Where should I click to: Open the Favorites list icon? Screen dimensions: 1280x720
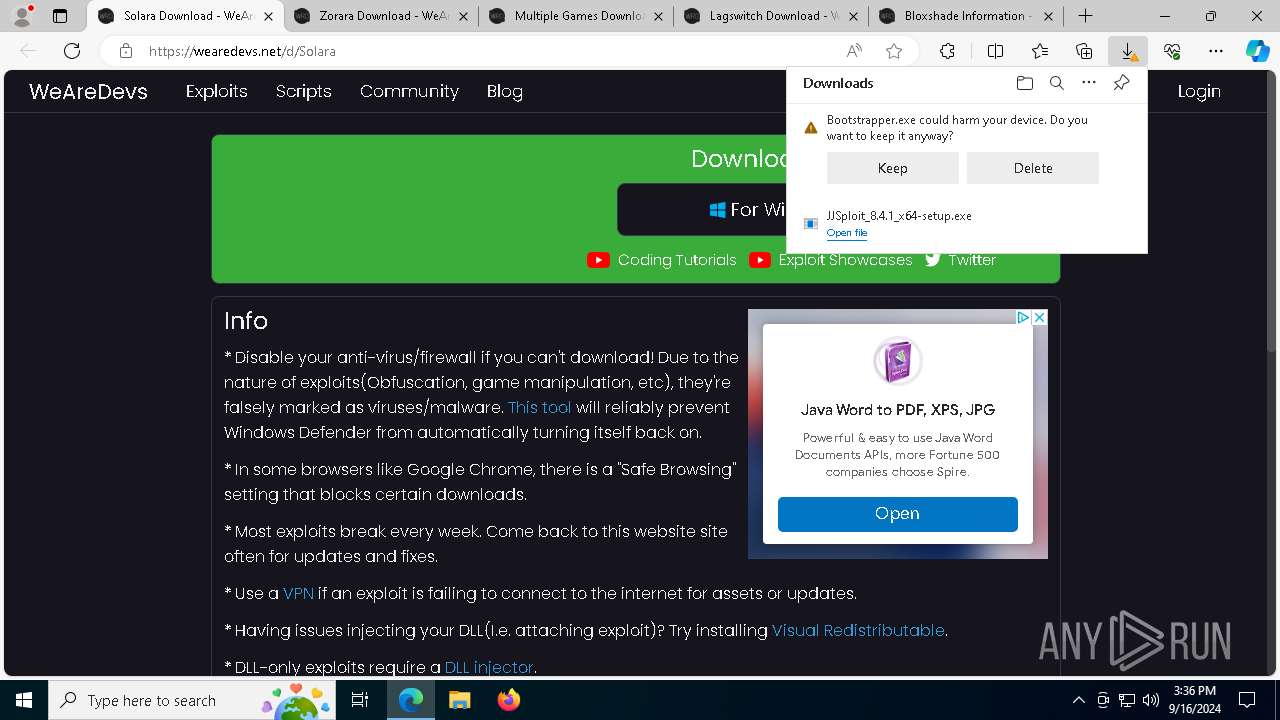(x=1040, y=51)
